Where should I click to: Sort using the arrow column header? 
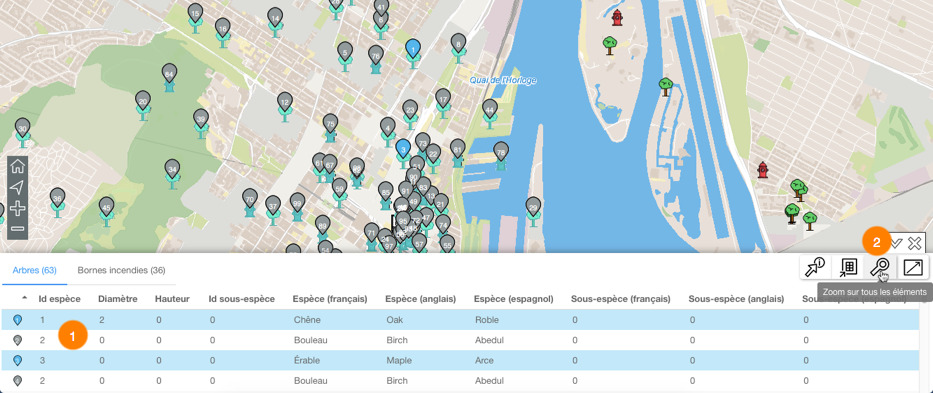click(24, 298)
